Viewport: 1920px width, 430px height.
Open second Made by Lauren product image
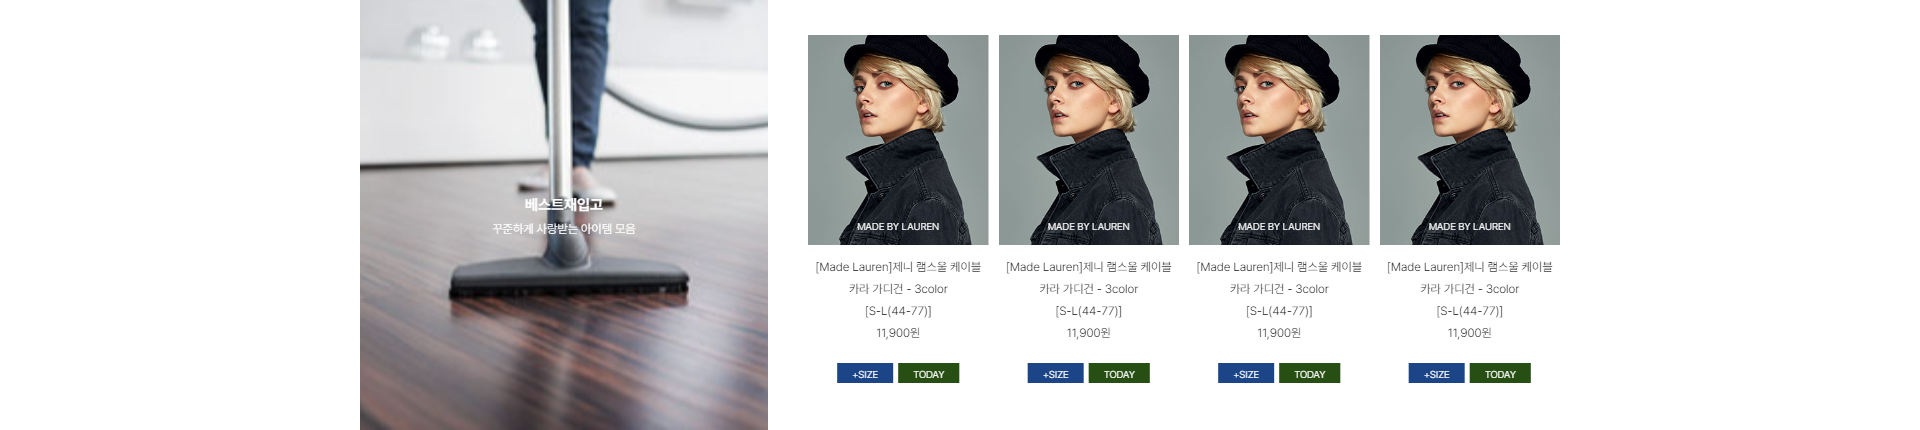pos(1089,140)
